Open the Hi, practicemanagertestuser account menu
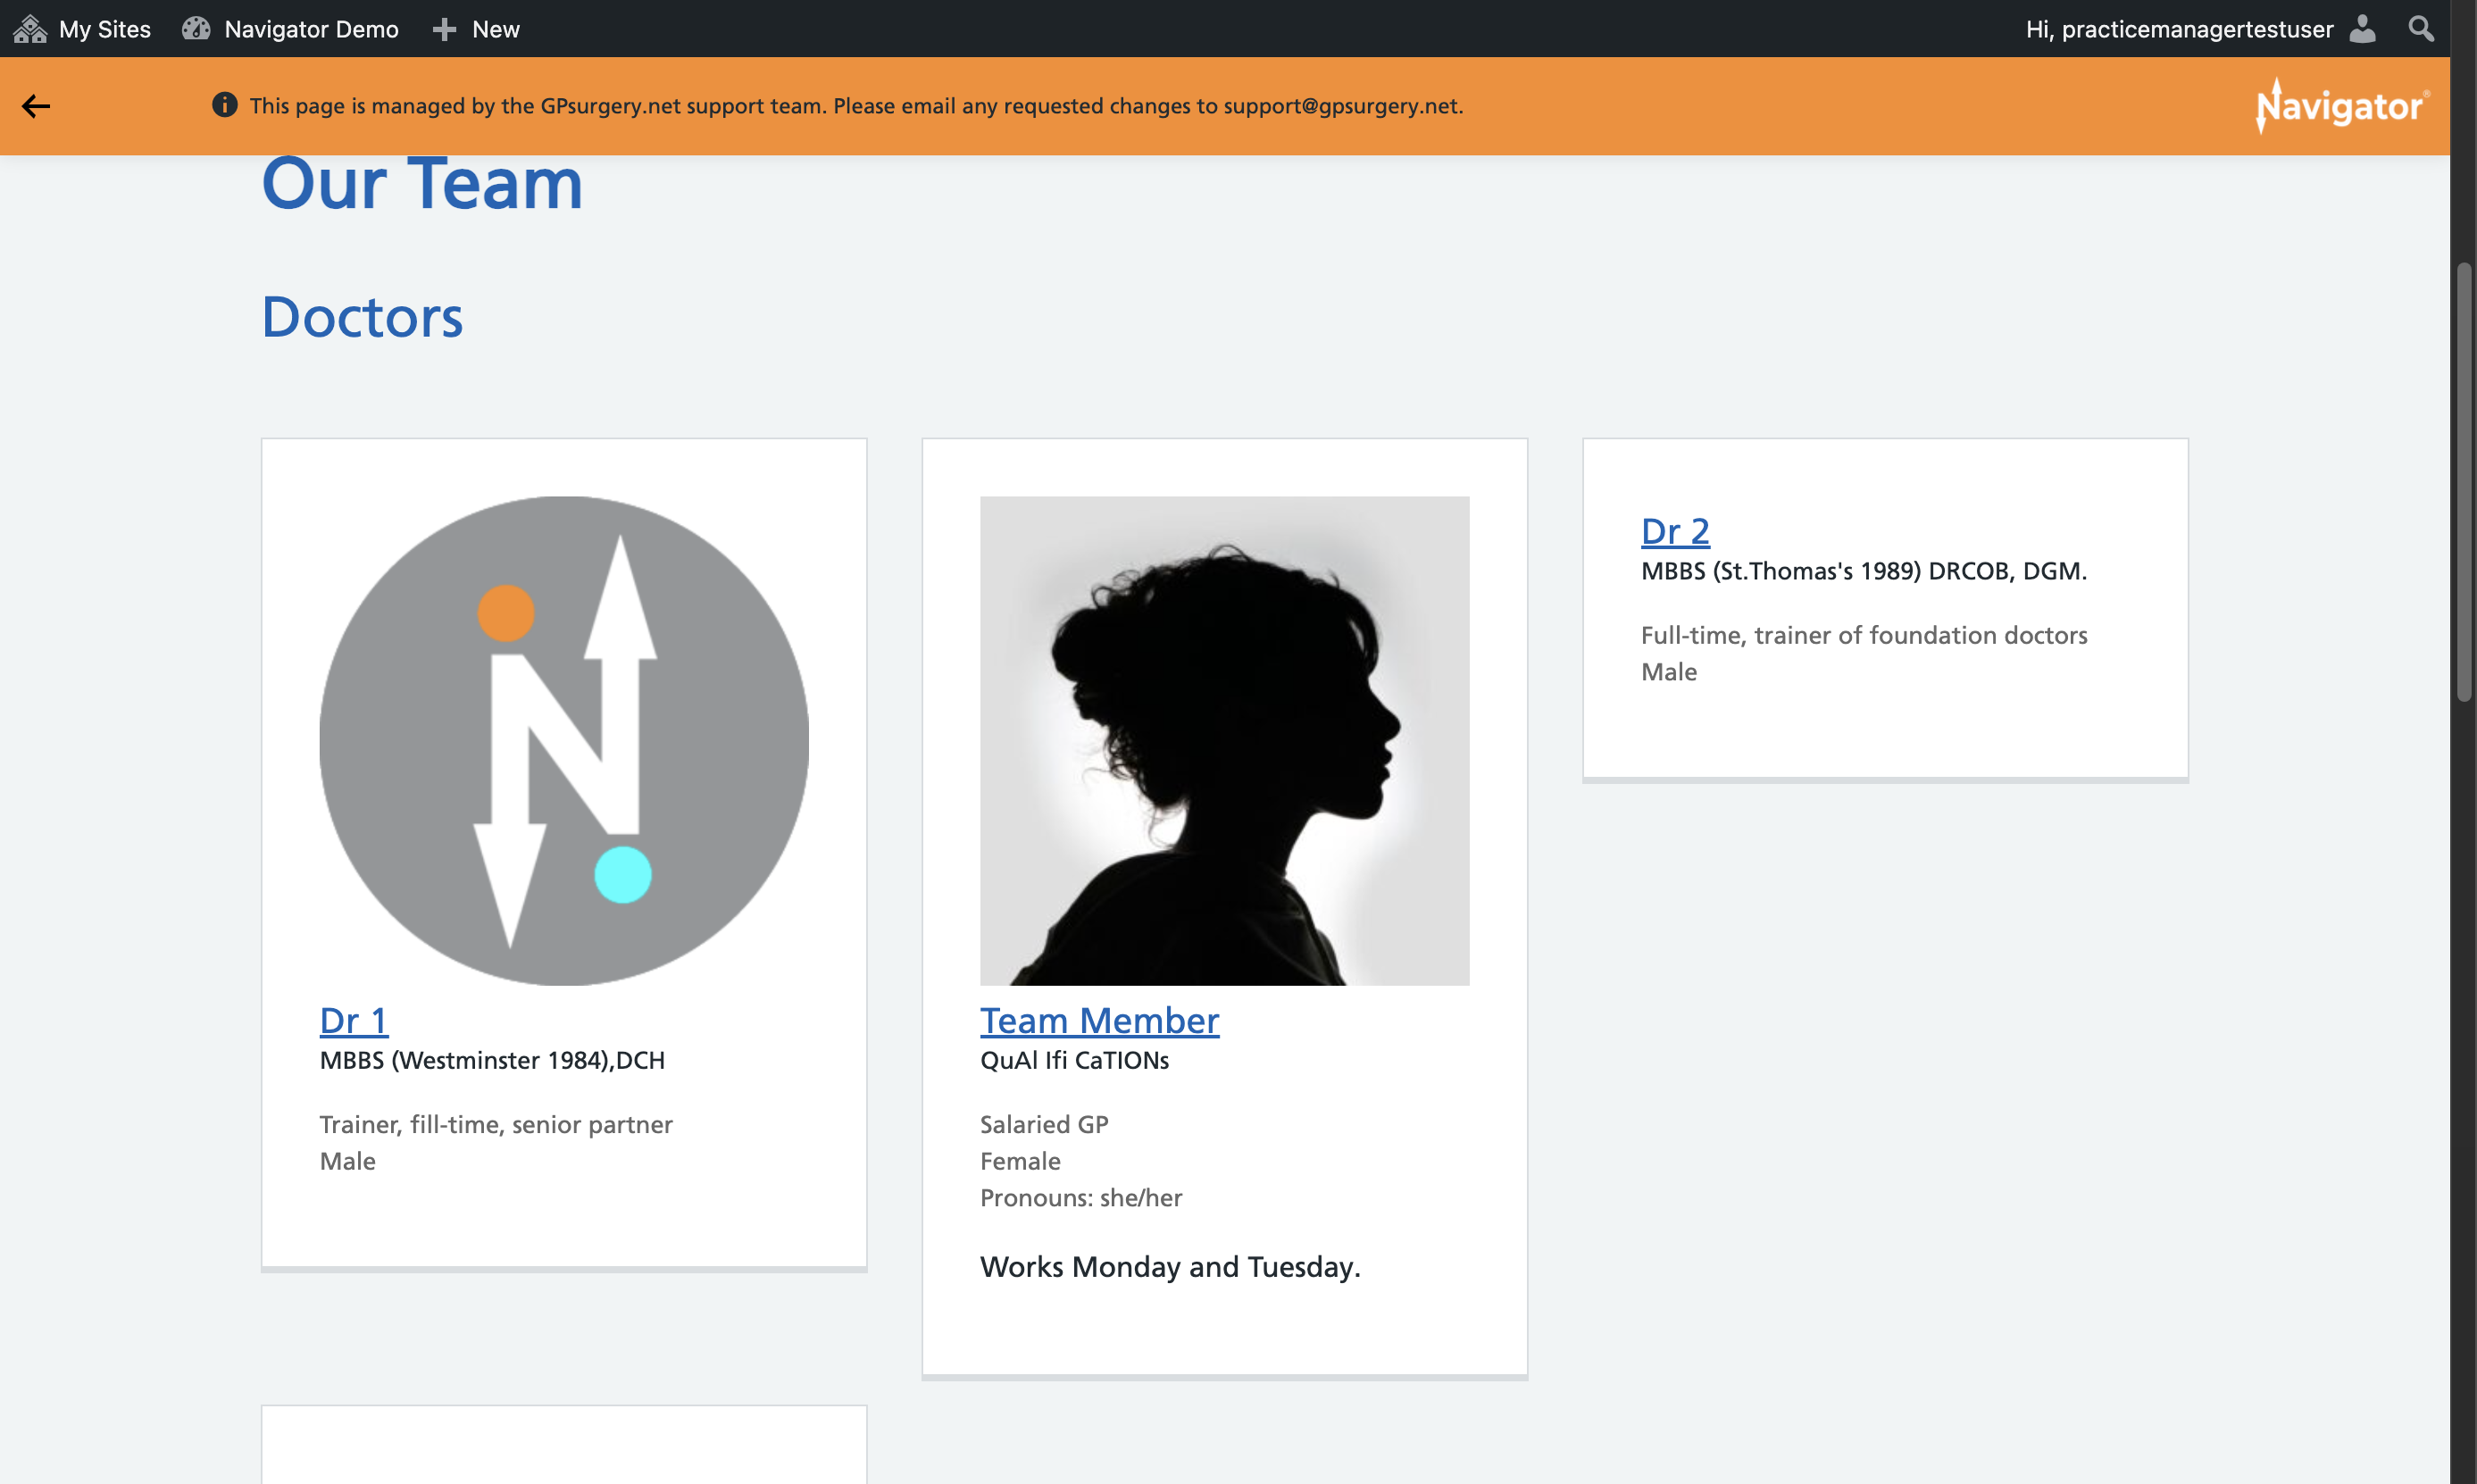Image resolution: width=2477 pixels, height=1484 pixels. (2200, 29)
